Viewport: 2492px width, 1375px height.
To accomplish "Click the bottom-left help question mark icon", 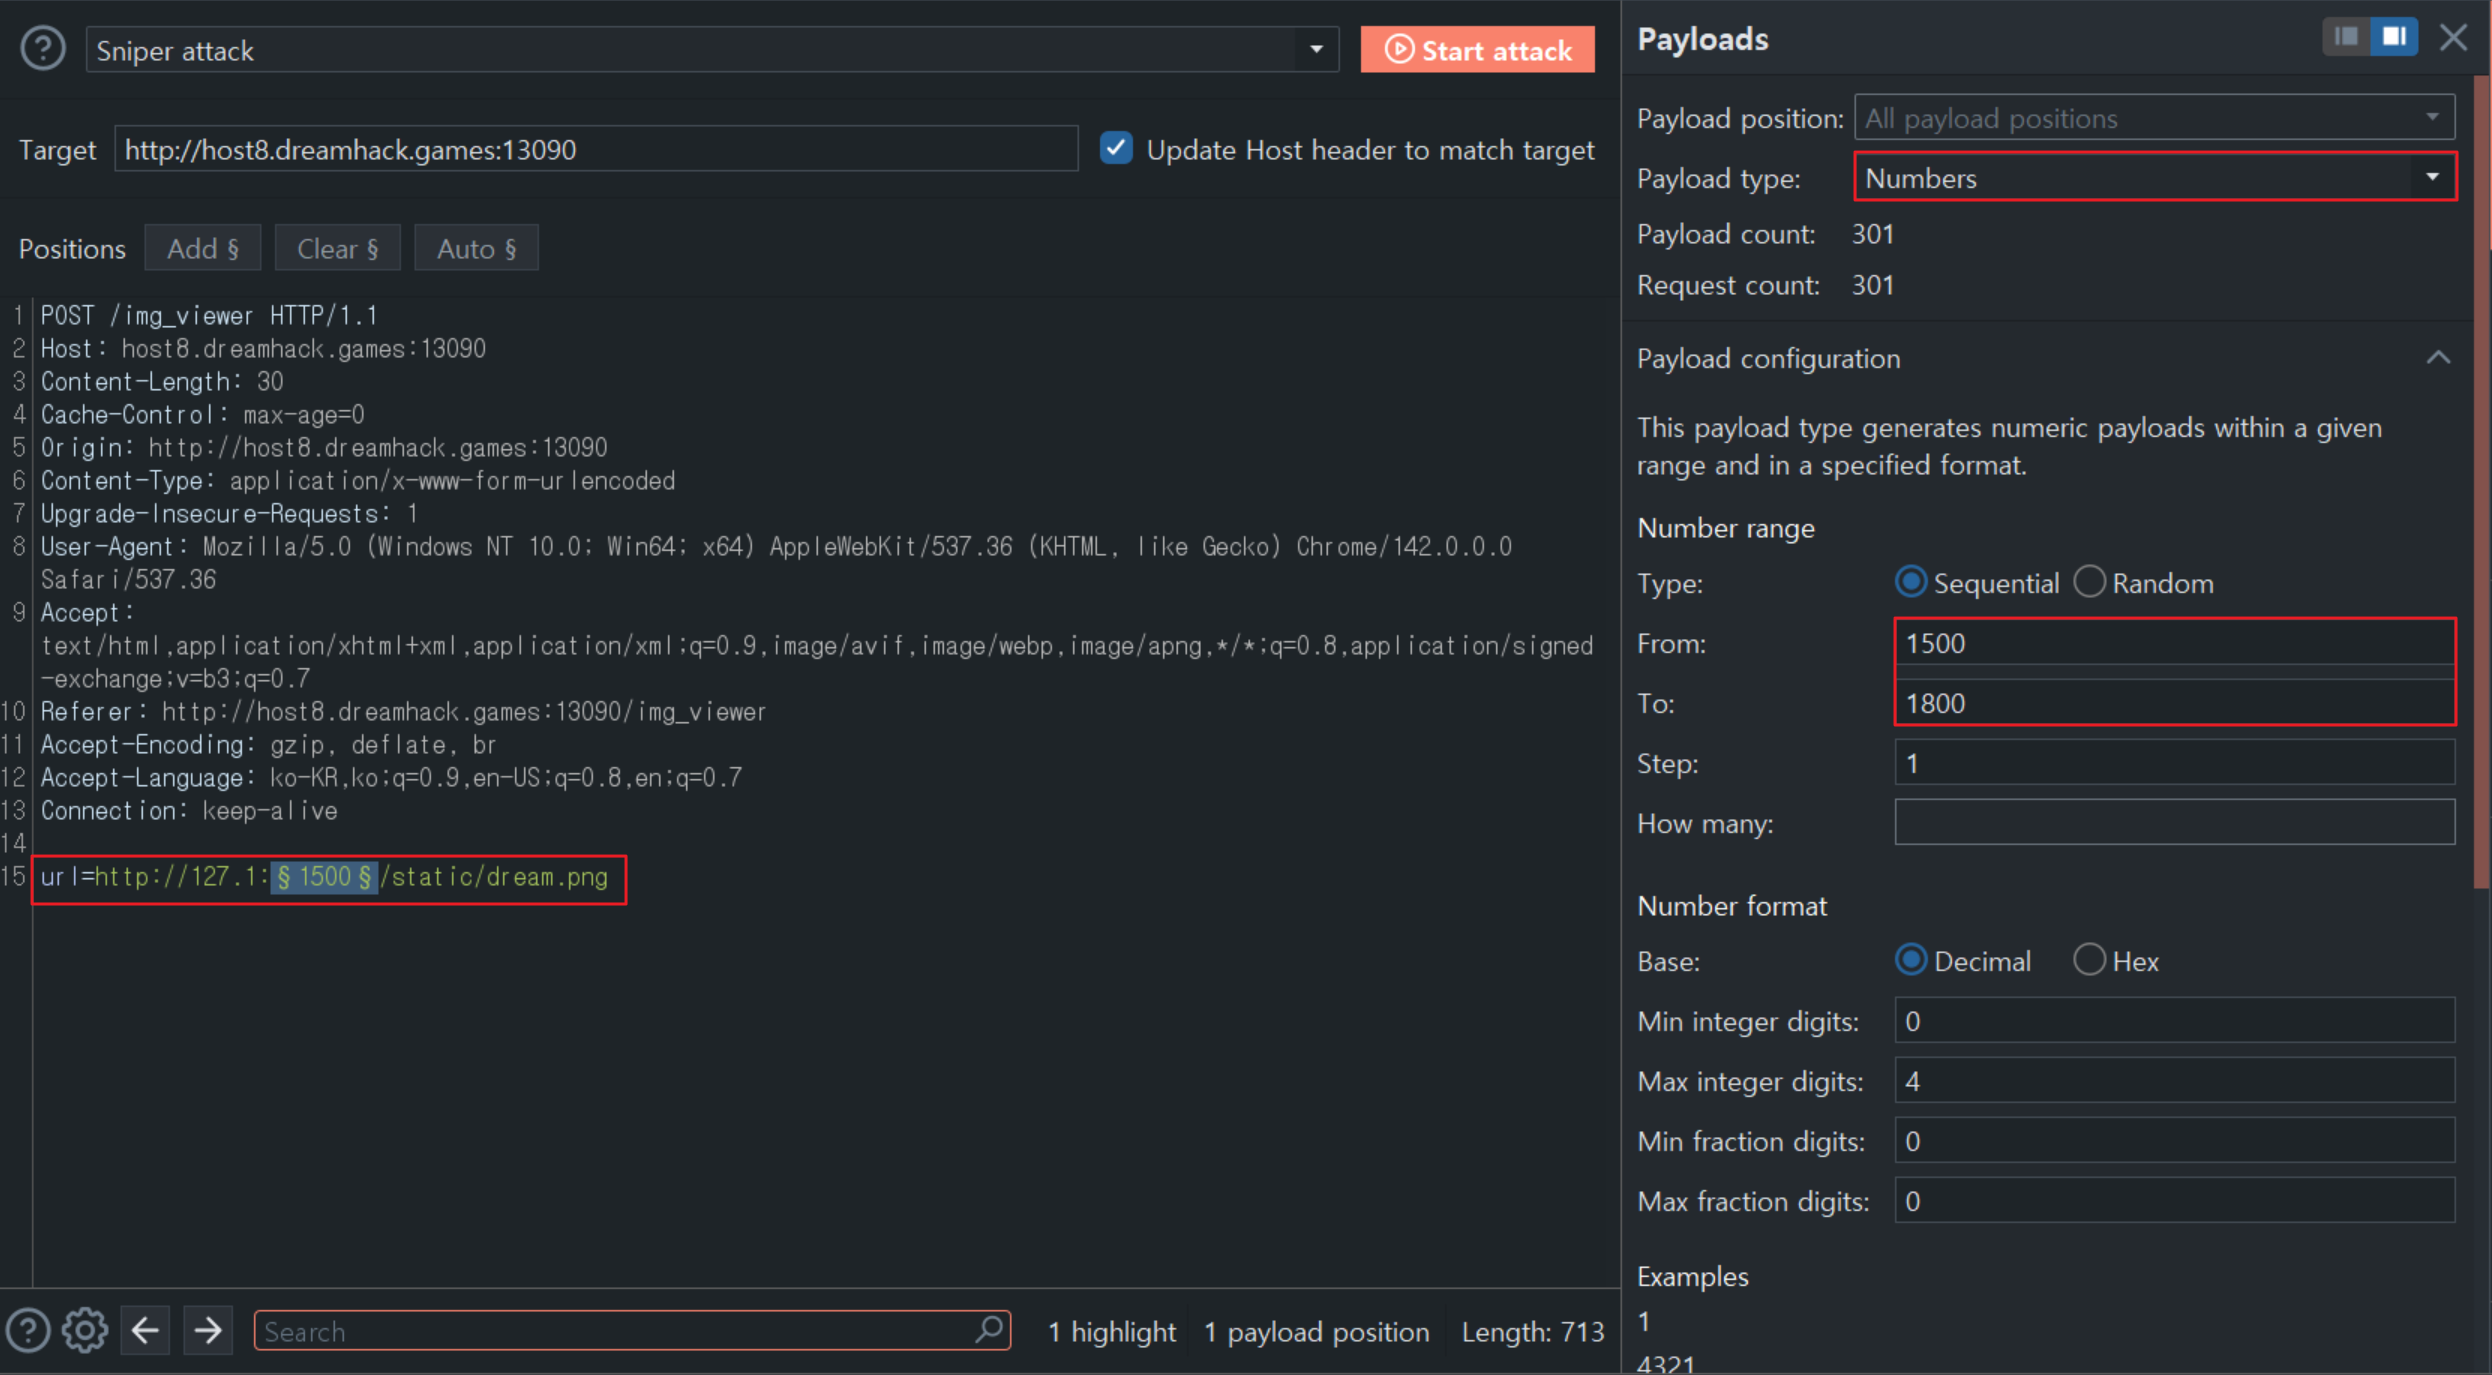I will (28, 1330).
